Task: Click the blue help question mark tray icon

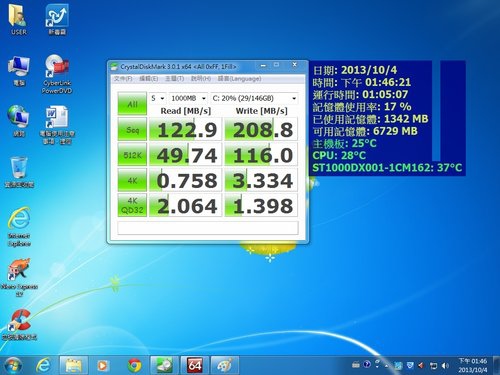Action: pyautogui.click(x=367, y=364)
